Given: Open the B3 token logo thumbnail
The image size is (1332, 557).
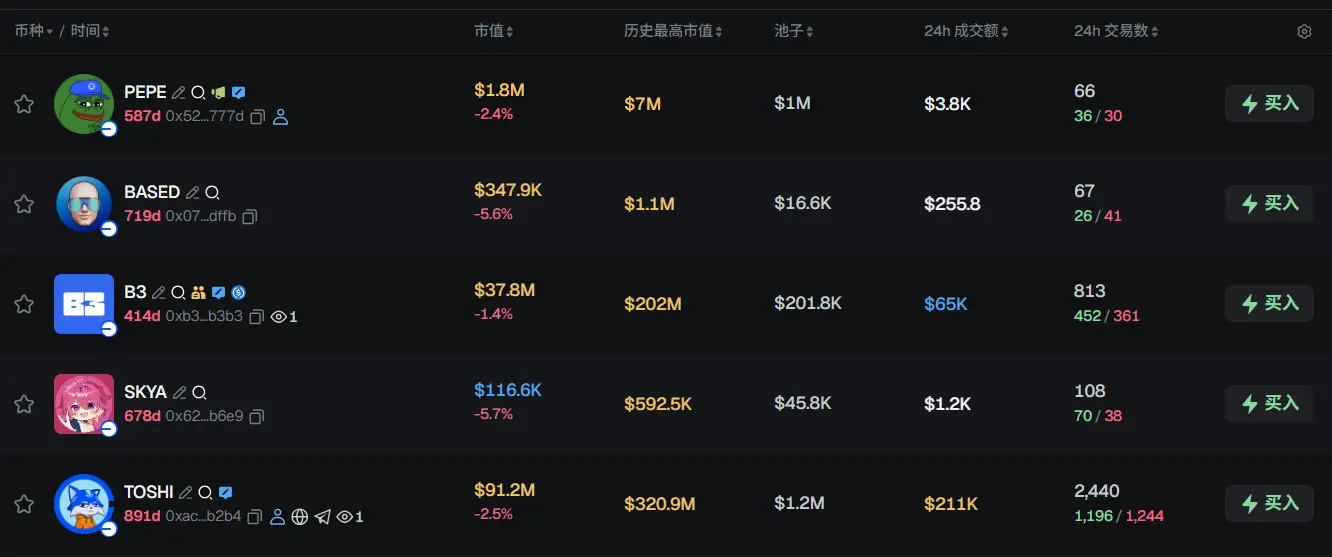Looking at the screenshot, I should click(84, 304).
